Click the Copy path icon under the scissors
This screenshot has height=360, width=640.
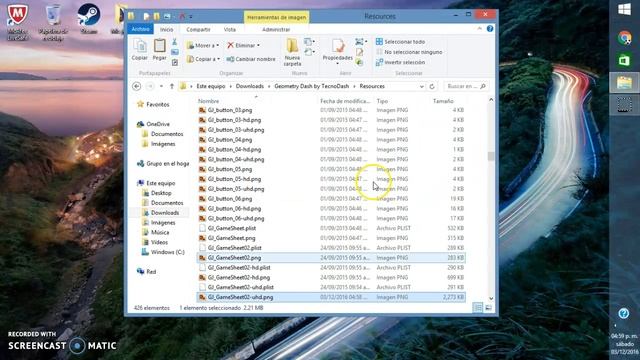[175, 52]
